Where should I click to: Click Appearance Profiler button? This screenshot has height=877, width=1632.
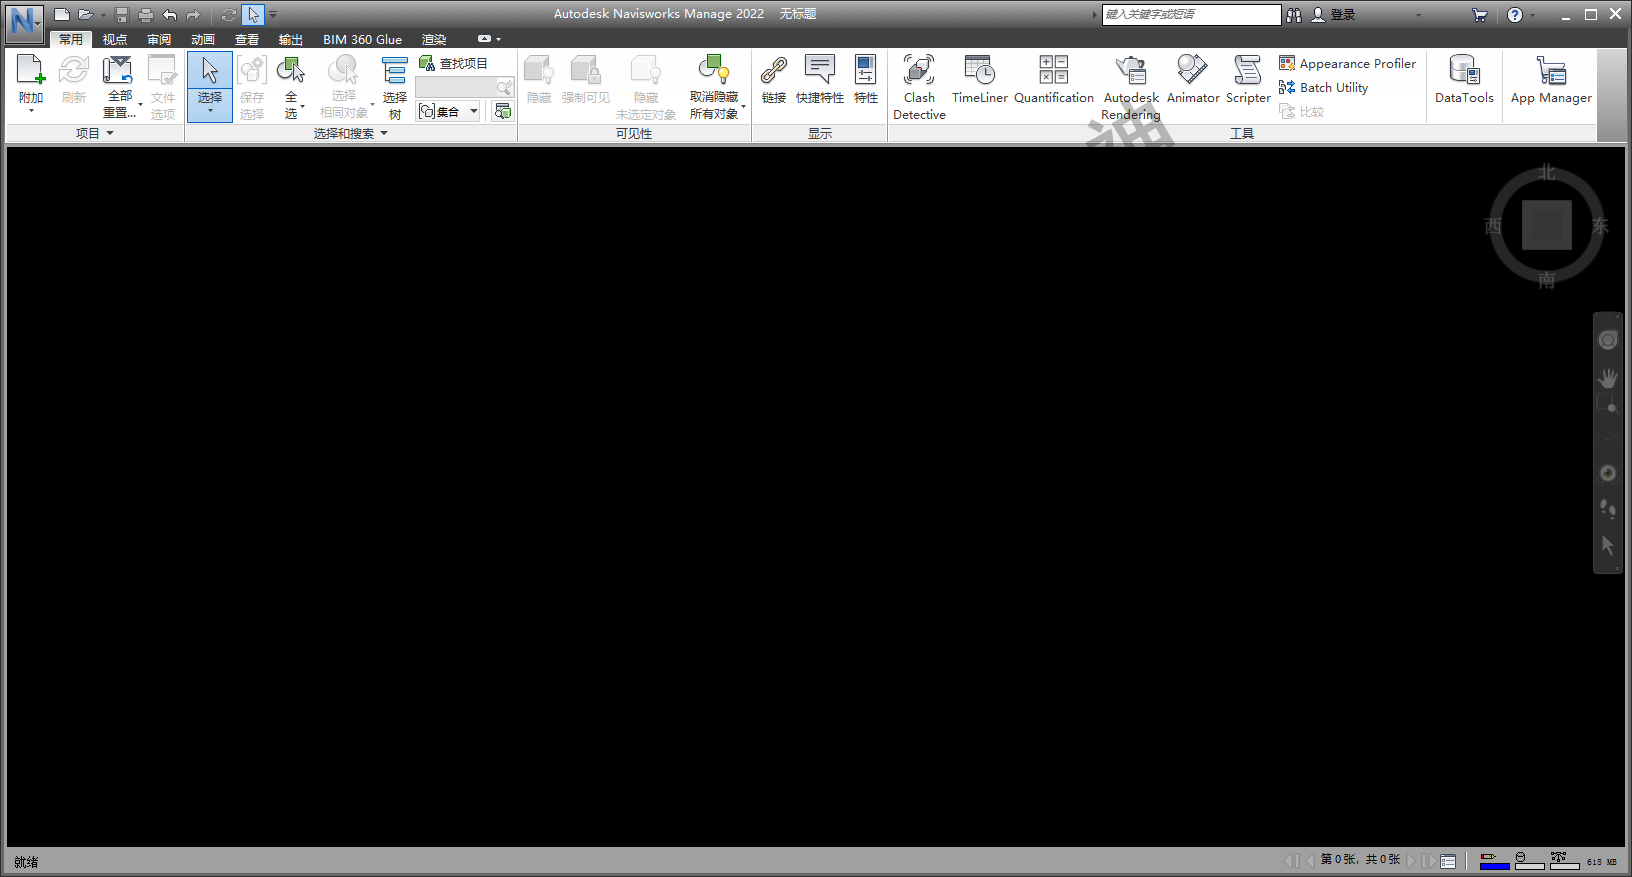1347,63
